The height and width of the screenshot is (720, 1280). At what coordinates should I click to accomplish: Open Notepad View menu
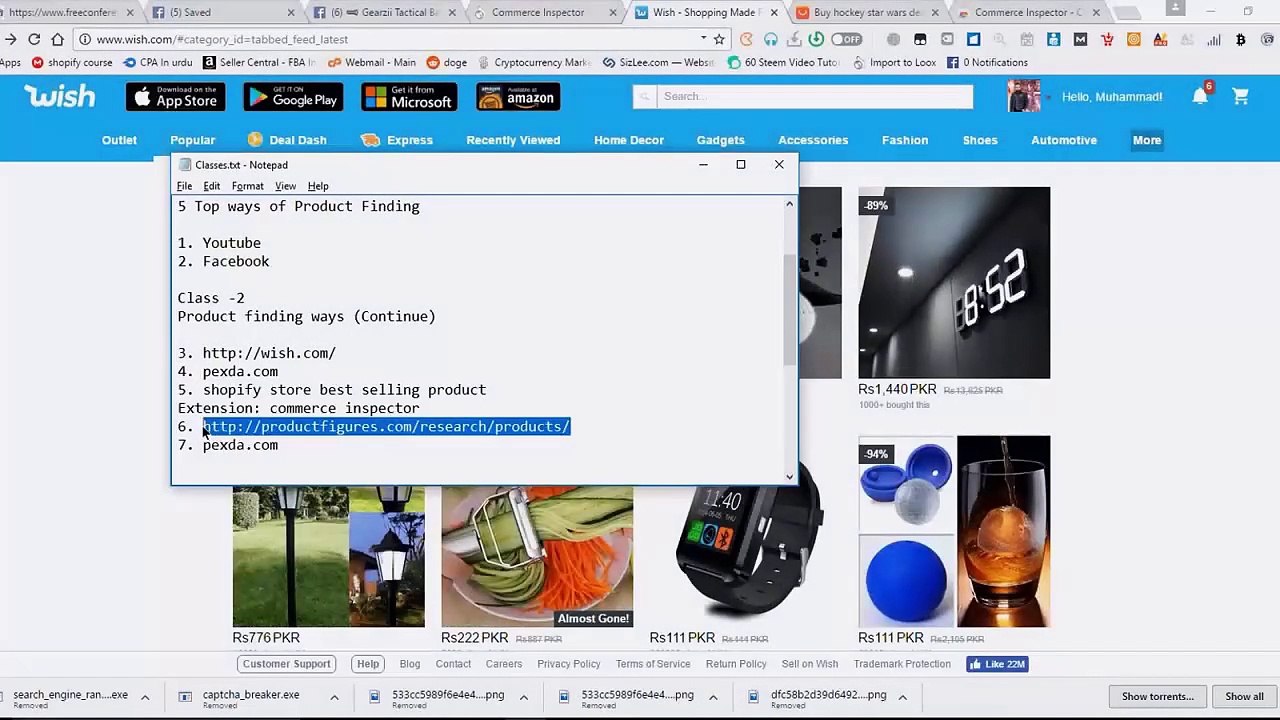(285, 186)
